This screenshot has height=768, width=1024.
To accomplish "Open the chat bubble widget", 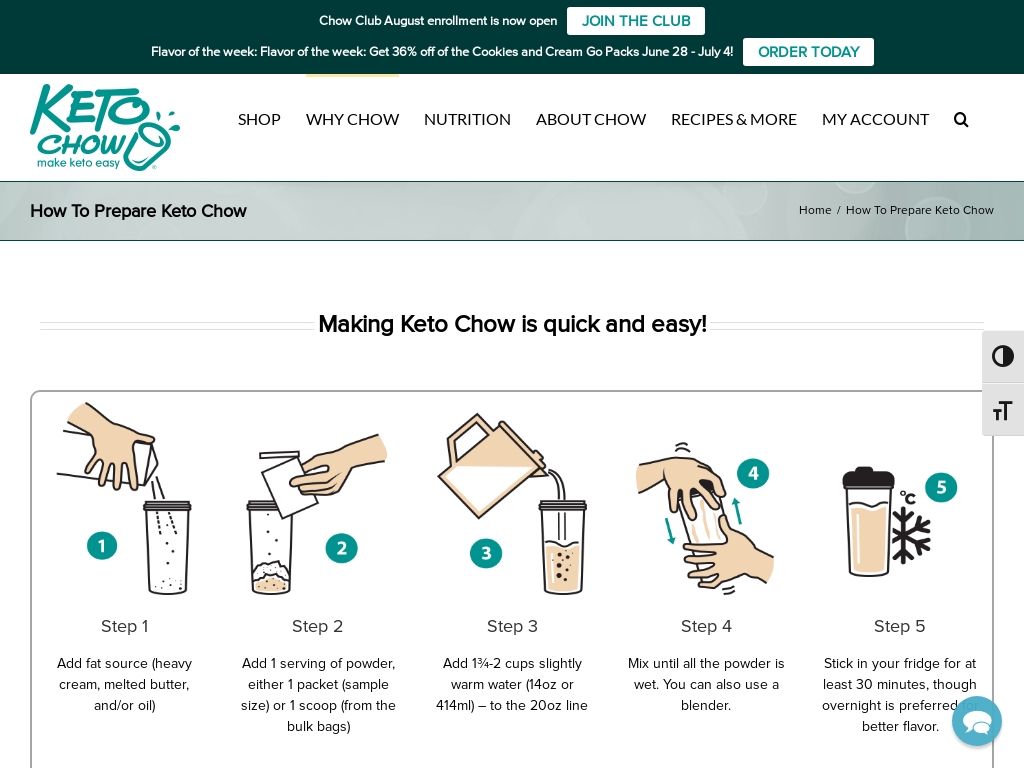I will 976,721.
